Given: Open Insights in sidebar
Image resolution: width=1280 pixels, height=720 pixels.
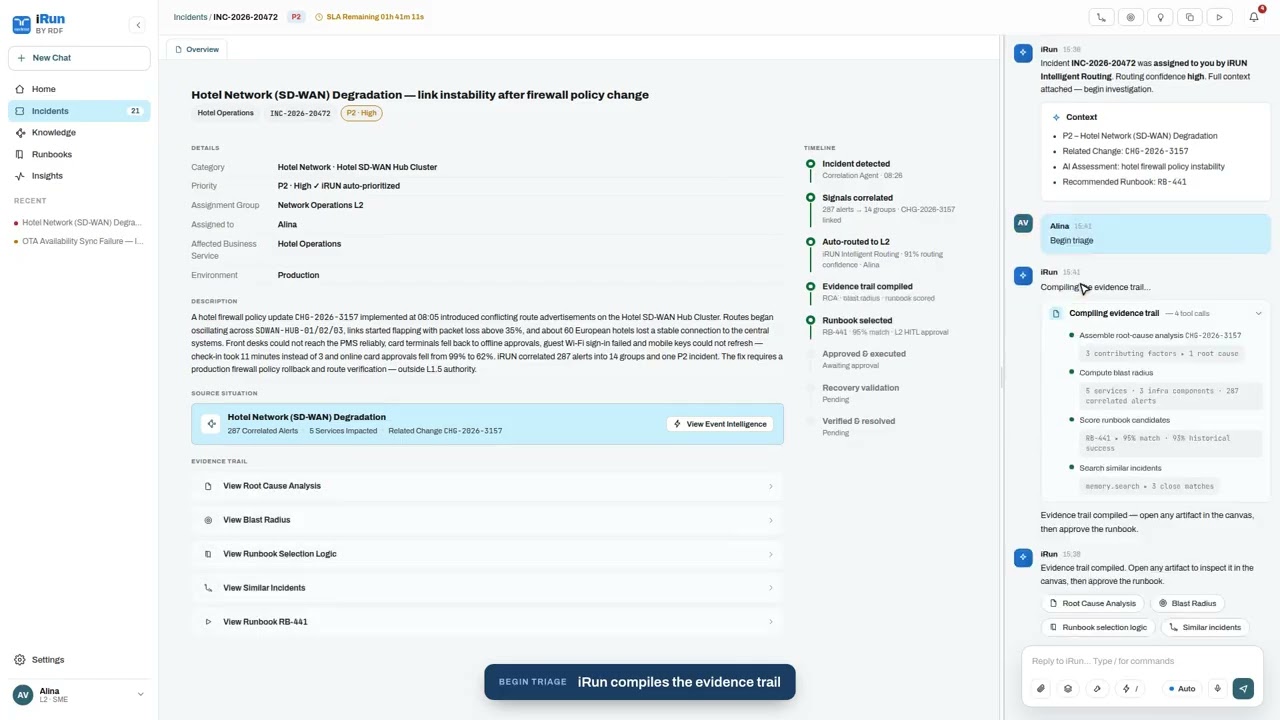Looking at the screenshot, I should click(x=79, y=176).
